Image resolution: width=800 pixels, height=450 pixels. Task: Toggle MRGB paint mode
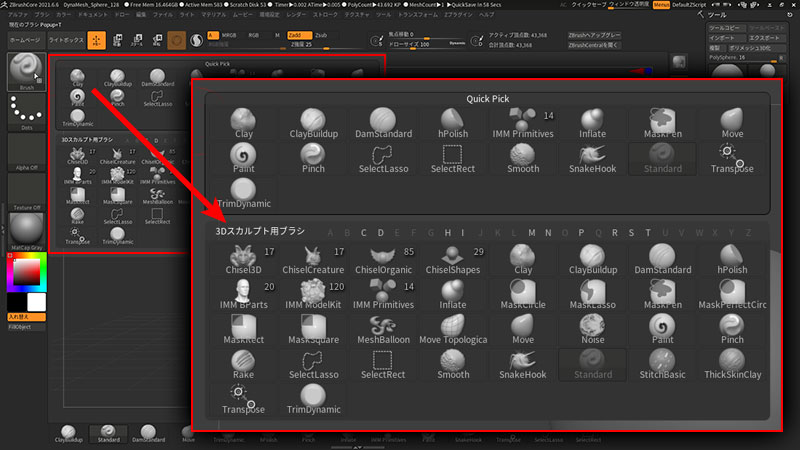point(229,35)
